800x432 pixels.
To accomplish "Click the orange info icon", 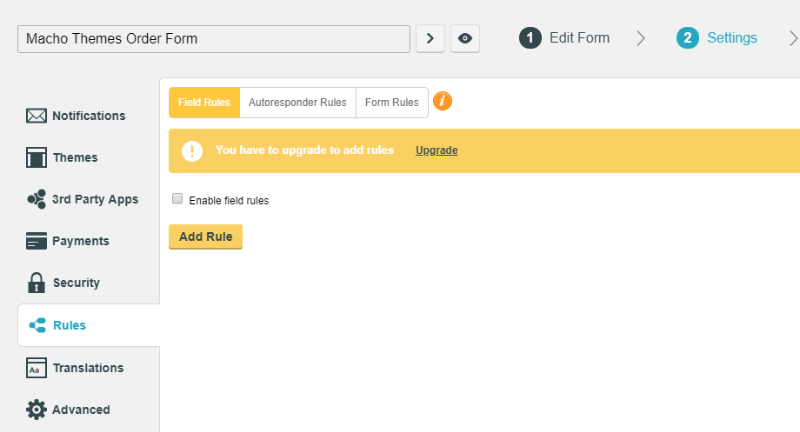I will (442, 101).
